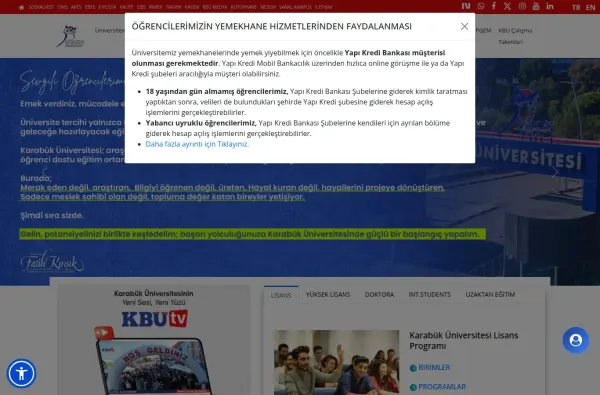Click the red YouTube play icon near KBU tv
This screenshot has height=395, width=600.
pyautogui.click(x=104, y=332)
